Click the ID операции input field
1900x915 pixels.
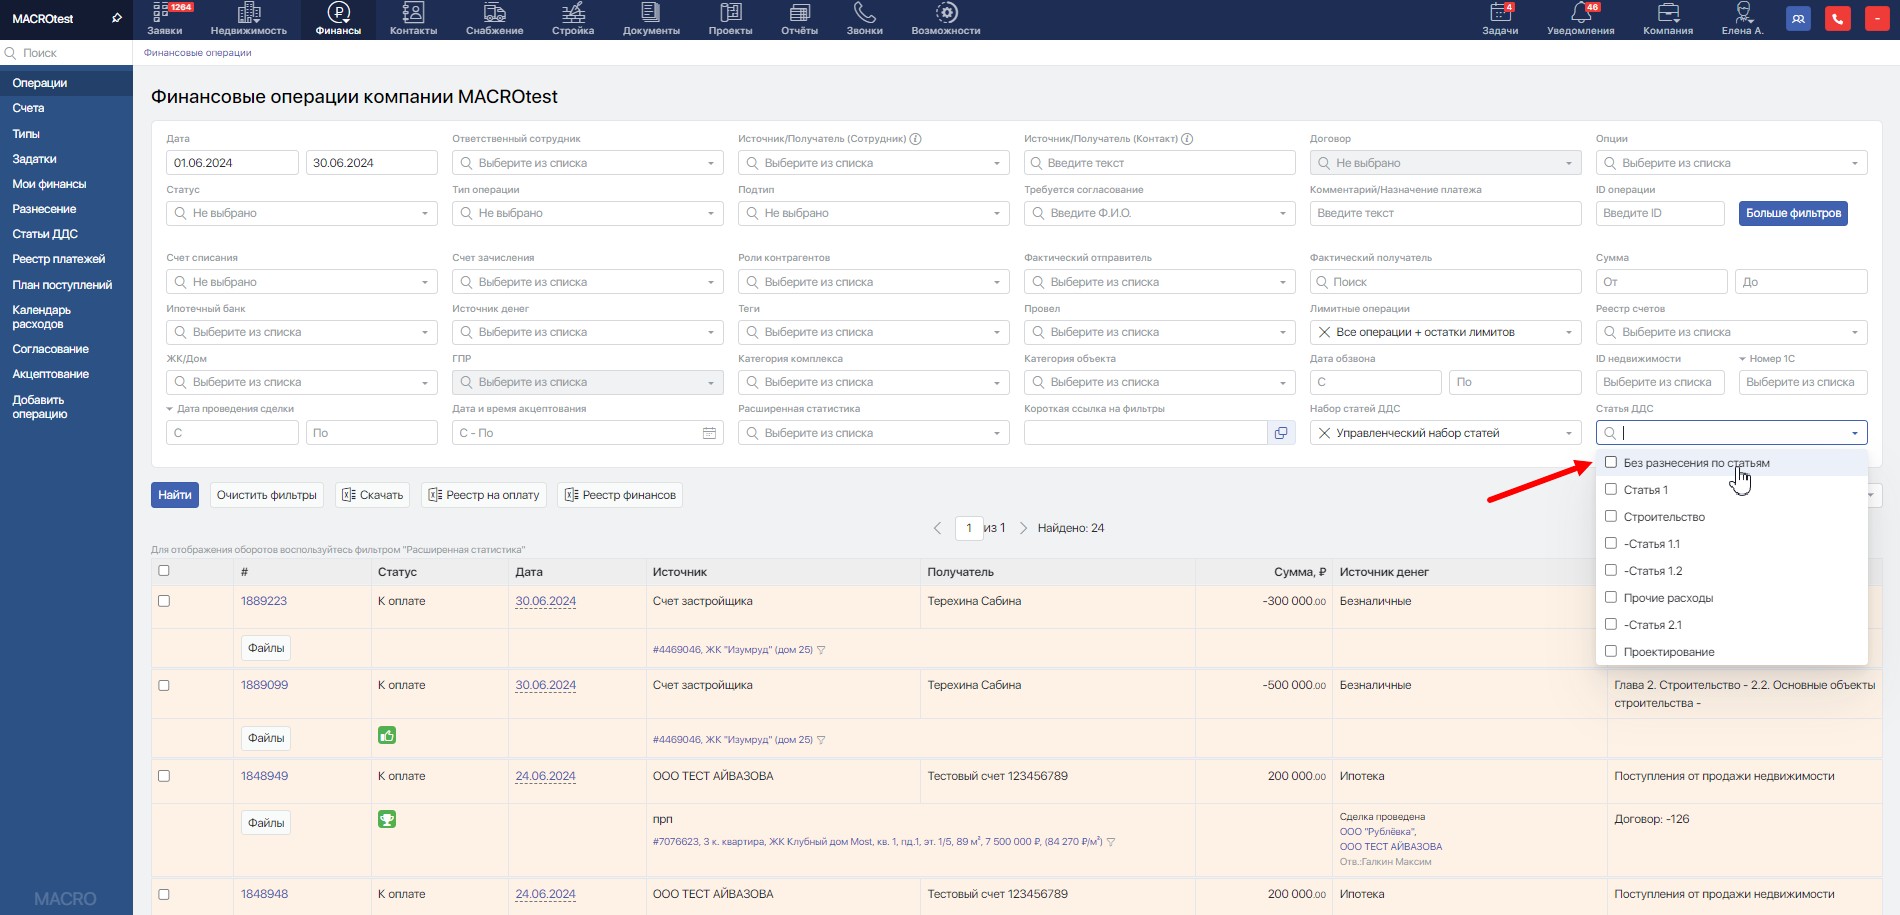pos(1659,213)
